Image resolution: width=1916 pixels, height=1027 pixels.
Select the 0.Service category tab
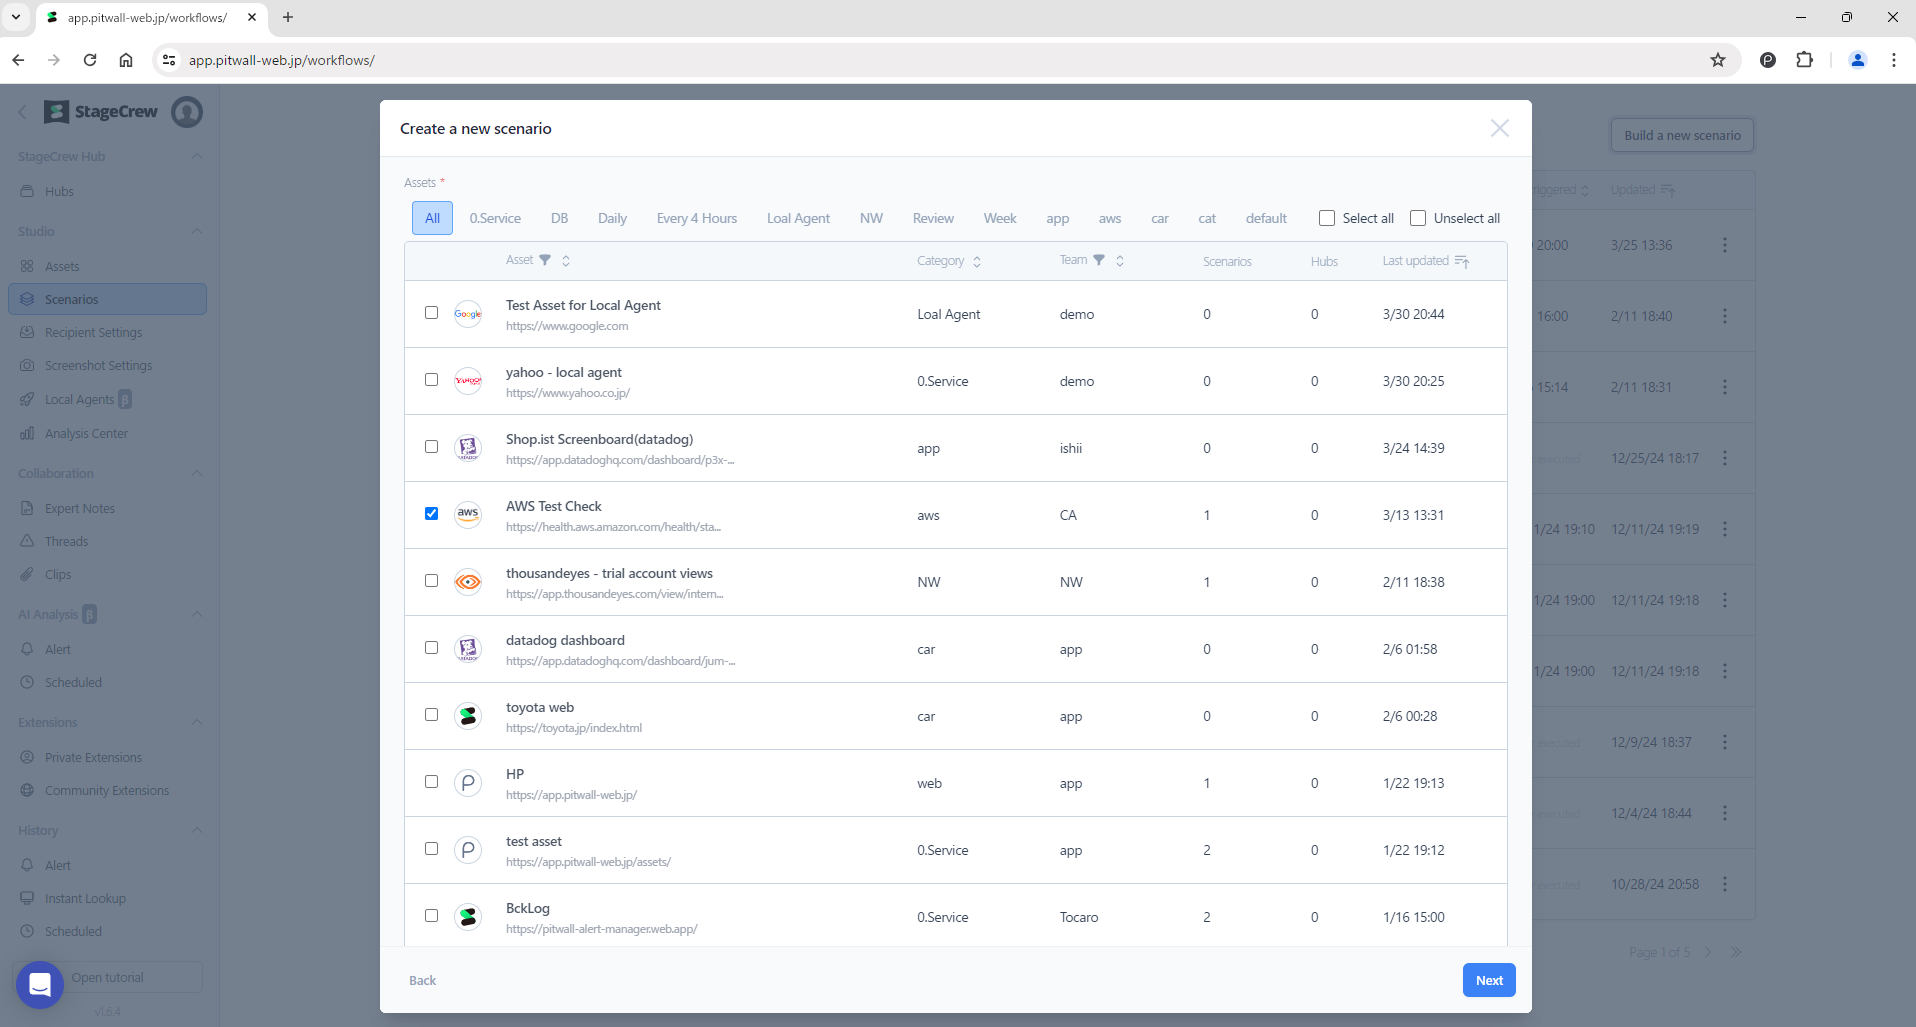click(495, 218)
